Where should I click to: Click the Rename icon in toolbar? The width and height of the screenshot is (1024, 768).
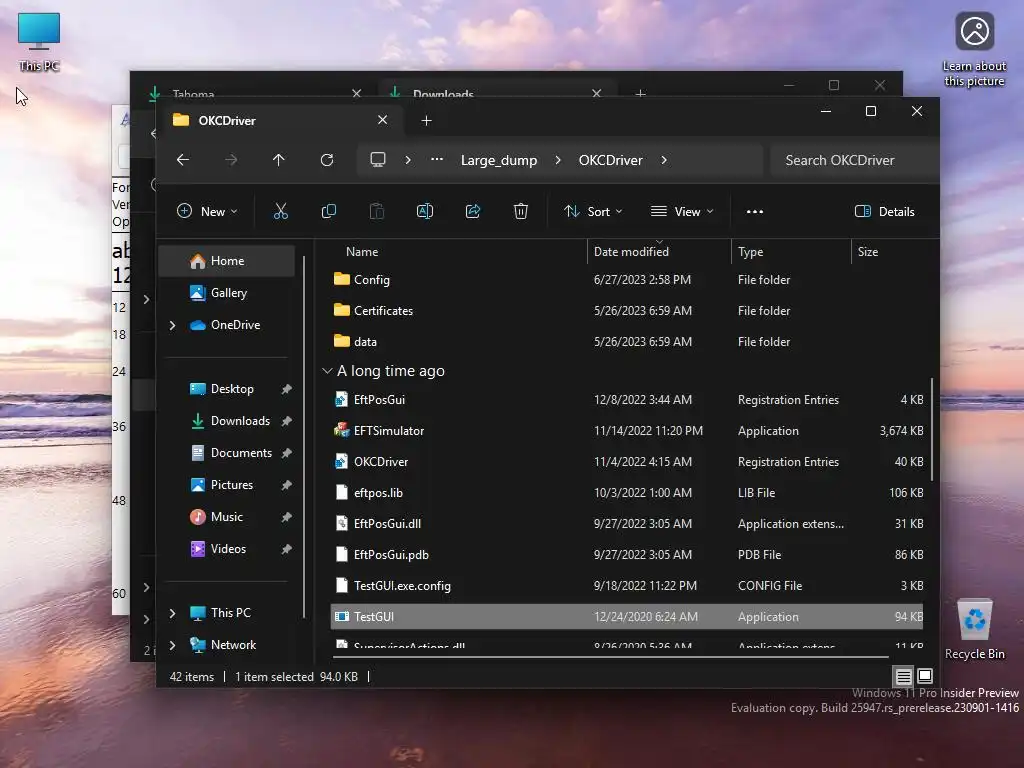[x=424, y=211]
